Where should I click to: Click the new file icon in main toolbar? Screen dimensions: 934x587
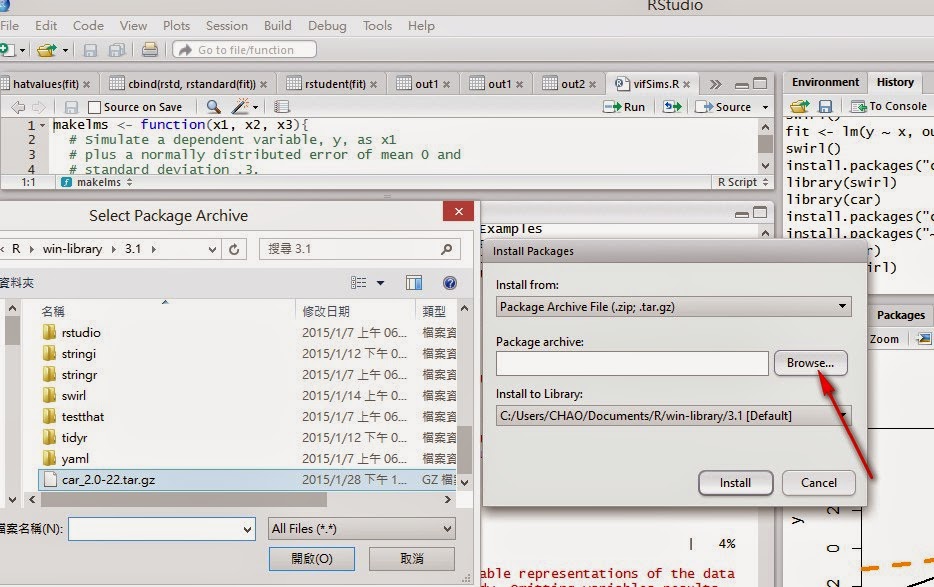pyautogui.click(x=7, y=49)
